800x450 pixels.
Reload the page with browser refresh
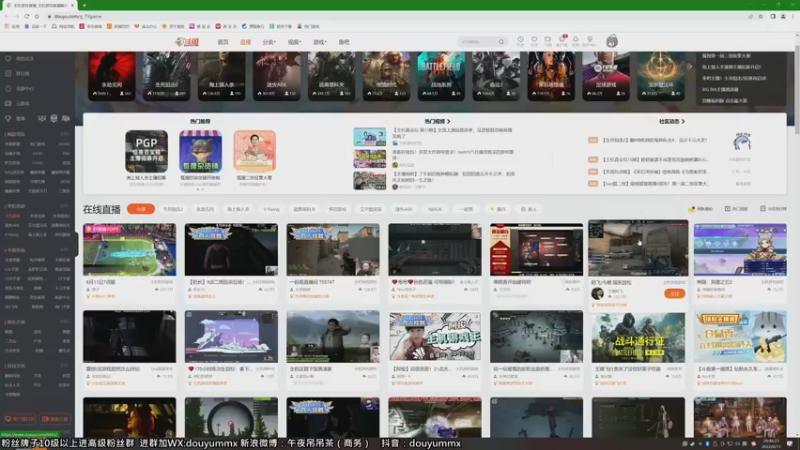point(27,16)
